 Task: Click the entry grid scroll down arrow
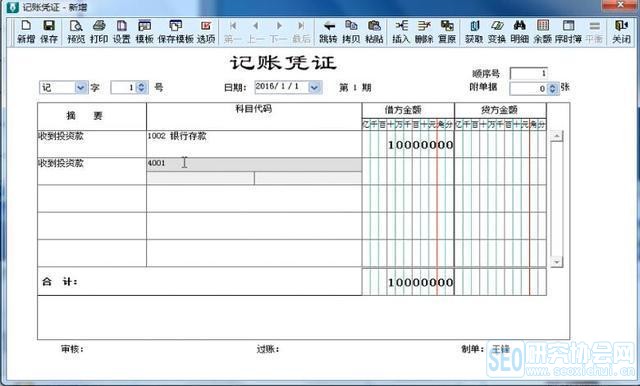[556, 262]
